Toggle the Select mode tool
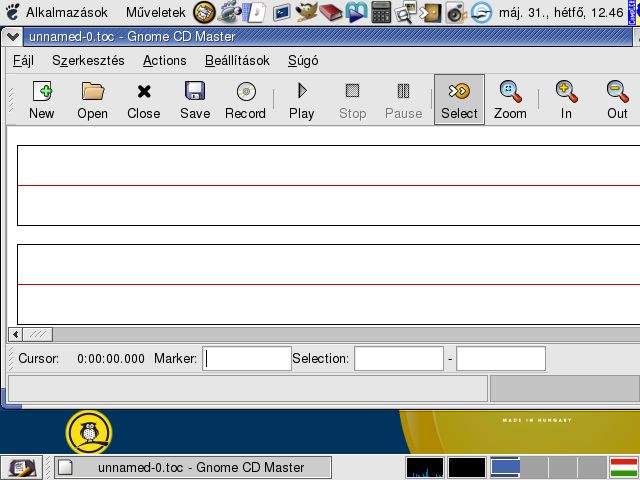The width and height of the screenshot is (640, 480). pyautogui.click(x=459, y=99)
